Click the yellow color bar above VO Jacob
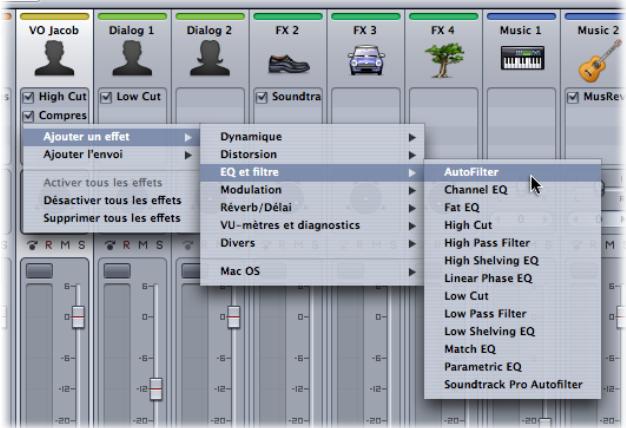626x428 pixels. [54, 16]
